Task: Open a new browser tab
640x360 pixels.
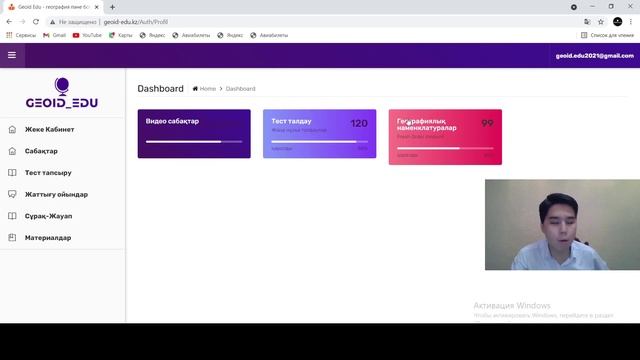Action: pyautogui.click(x=112, y=7)
